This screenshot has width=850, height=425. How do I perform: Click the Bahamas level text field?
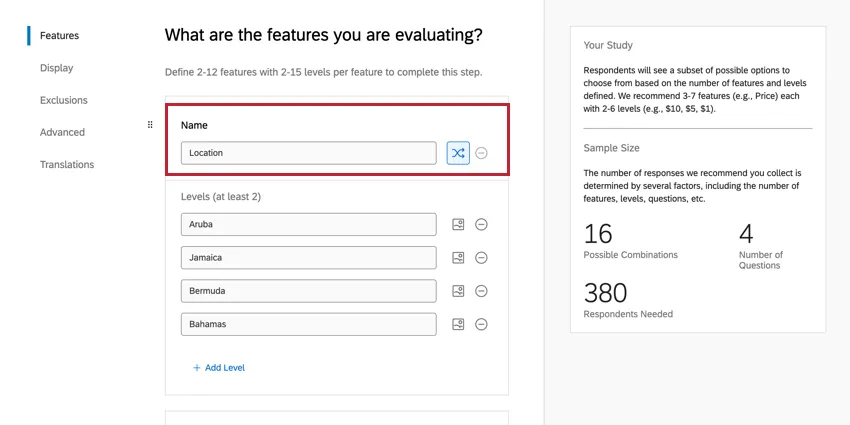308,324
